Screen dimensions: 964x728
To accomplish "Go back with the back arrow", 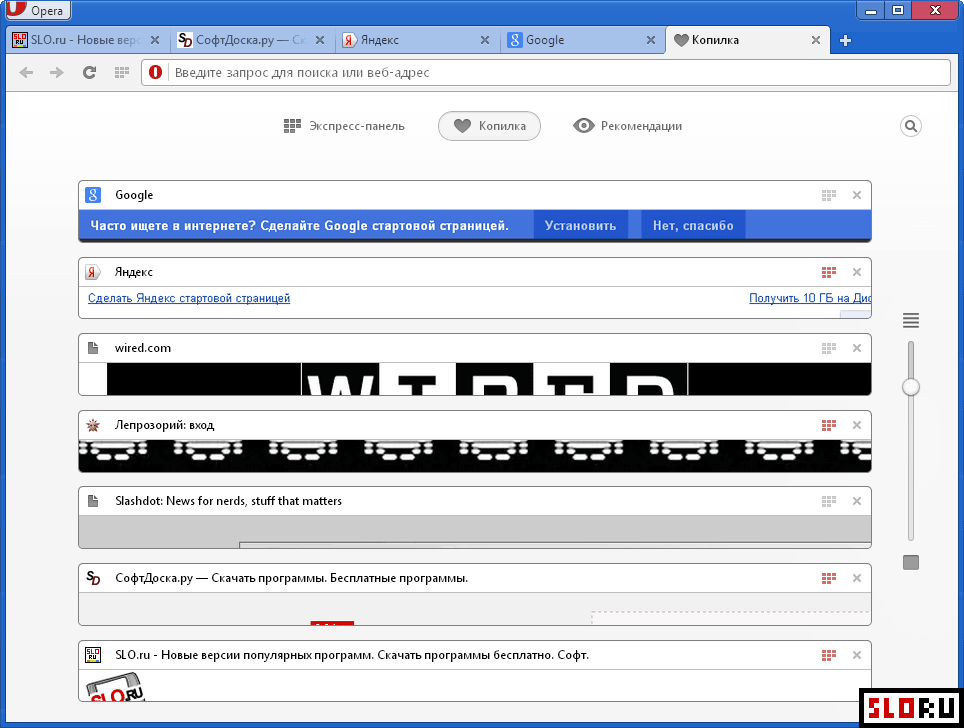I will point(26,73).
